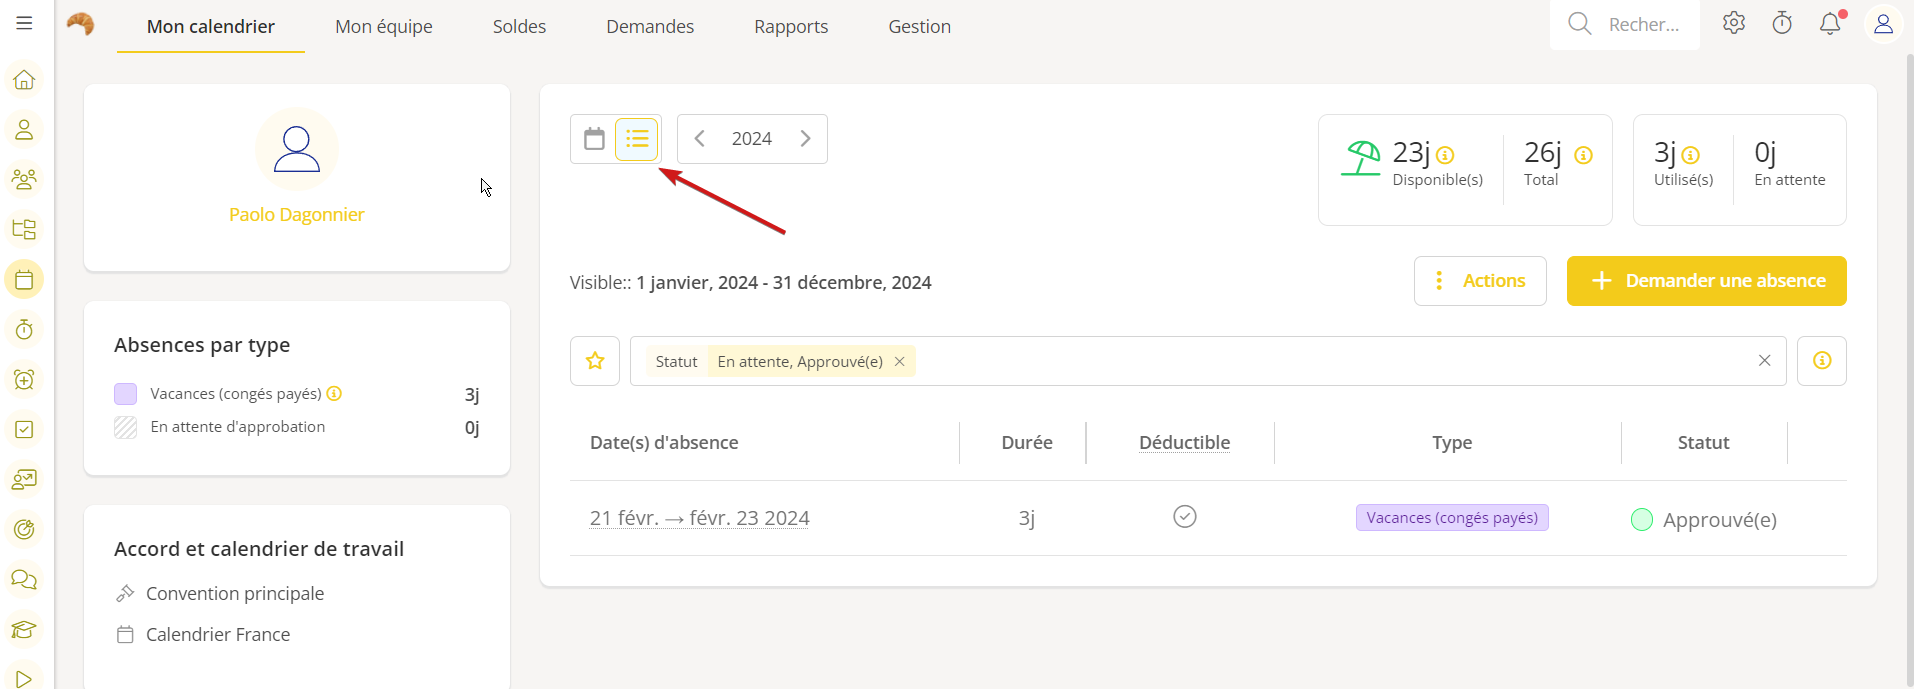Click the star favorite filter icon
This screenshot has height=689, width=1914.
point(595,361)
